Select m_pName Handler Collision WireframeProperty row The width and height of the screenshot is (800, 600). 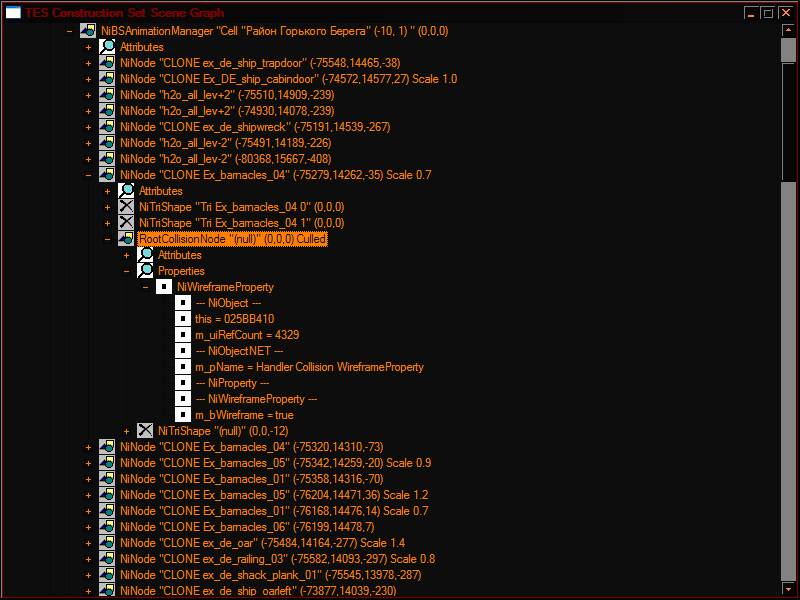309,367
